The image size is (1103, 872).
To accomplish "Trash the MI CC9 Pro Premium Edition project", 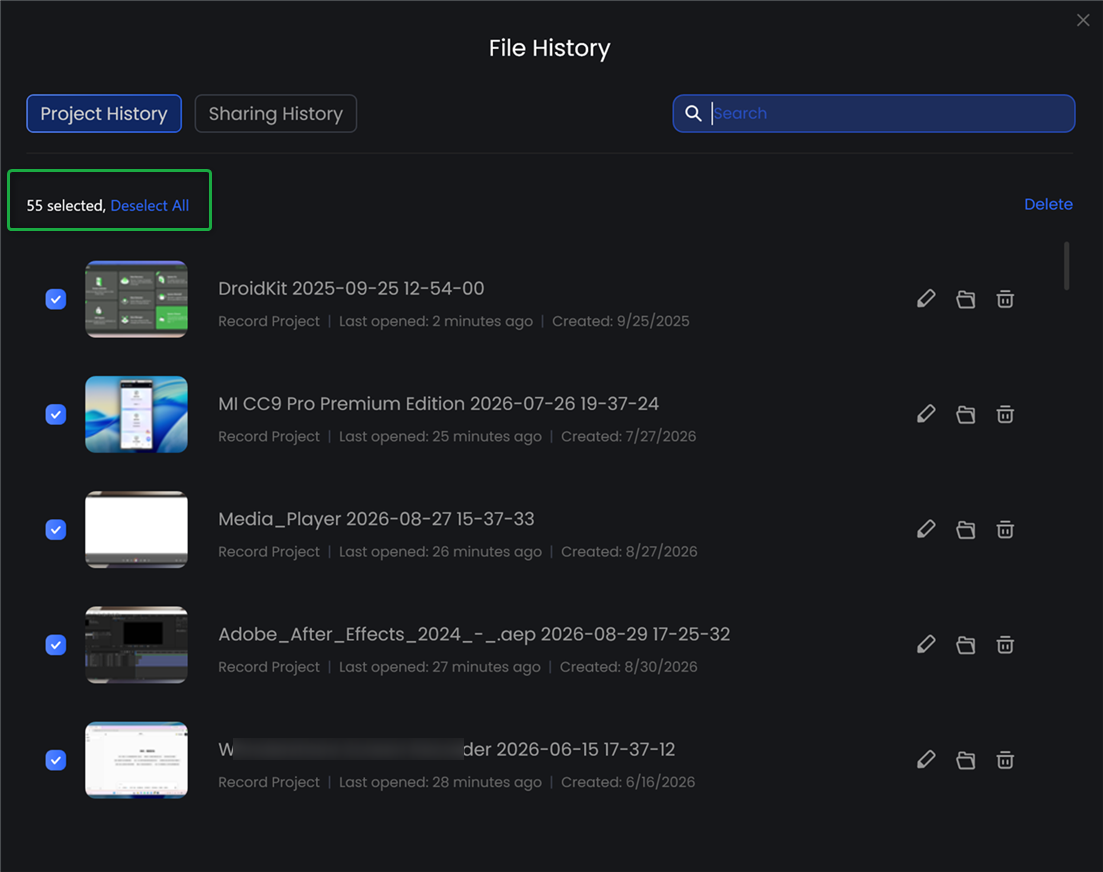I will (x=1005, y=414).
